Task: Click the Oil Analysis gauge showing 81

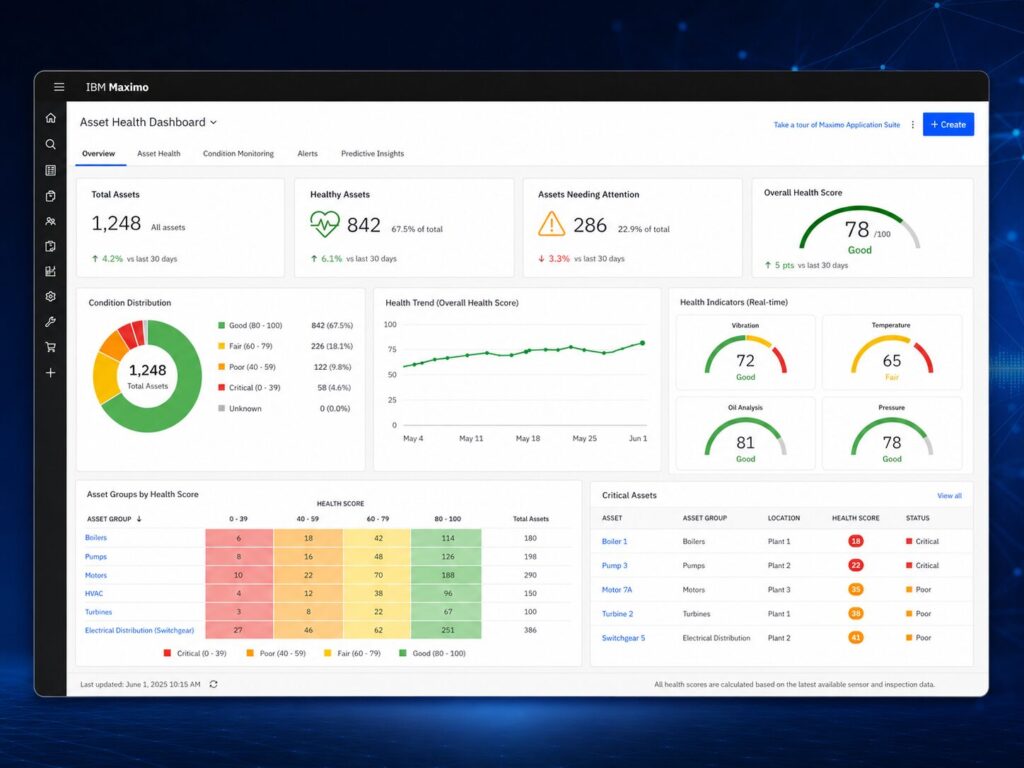Action: [x=746, y=438]
